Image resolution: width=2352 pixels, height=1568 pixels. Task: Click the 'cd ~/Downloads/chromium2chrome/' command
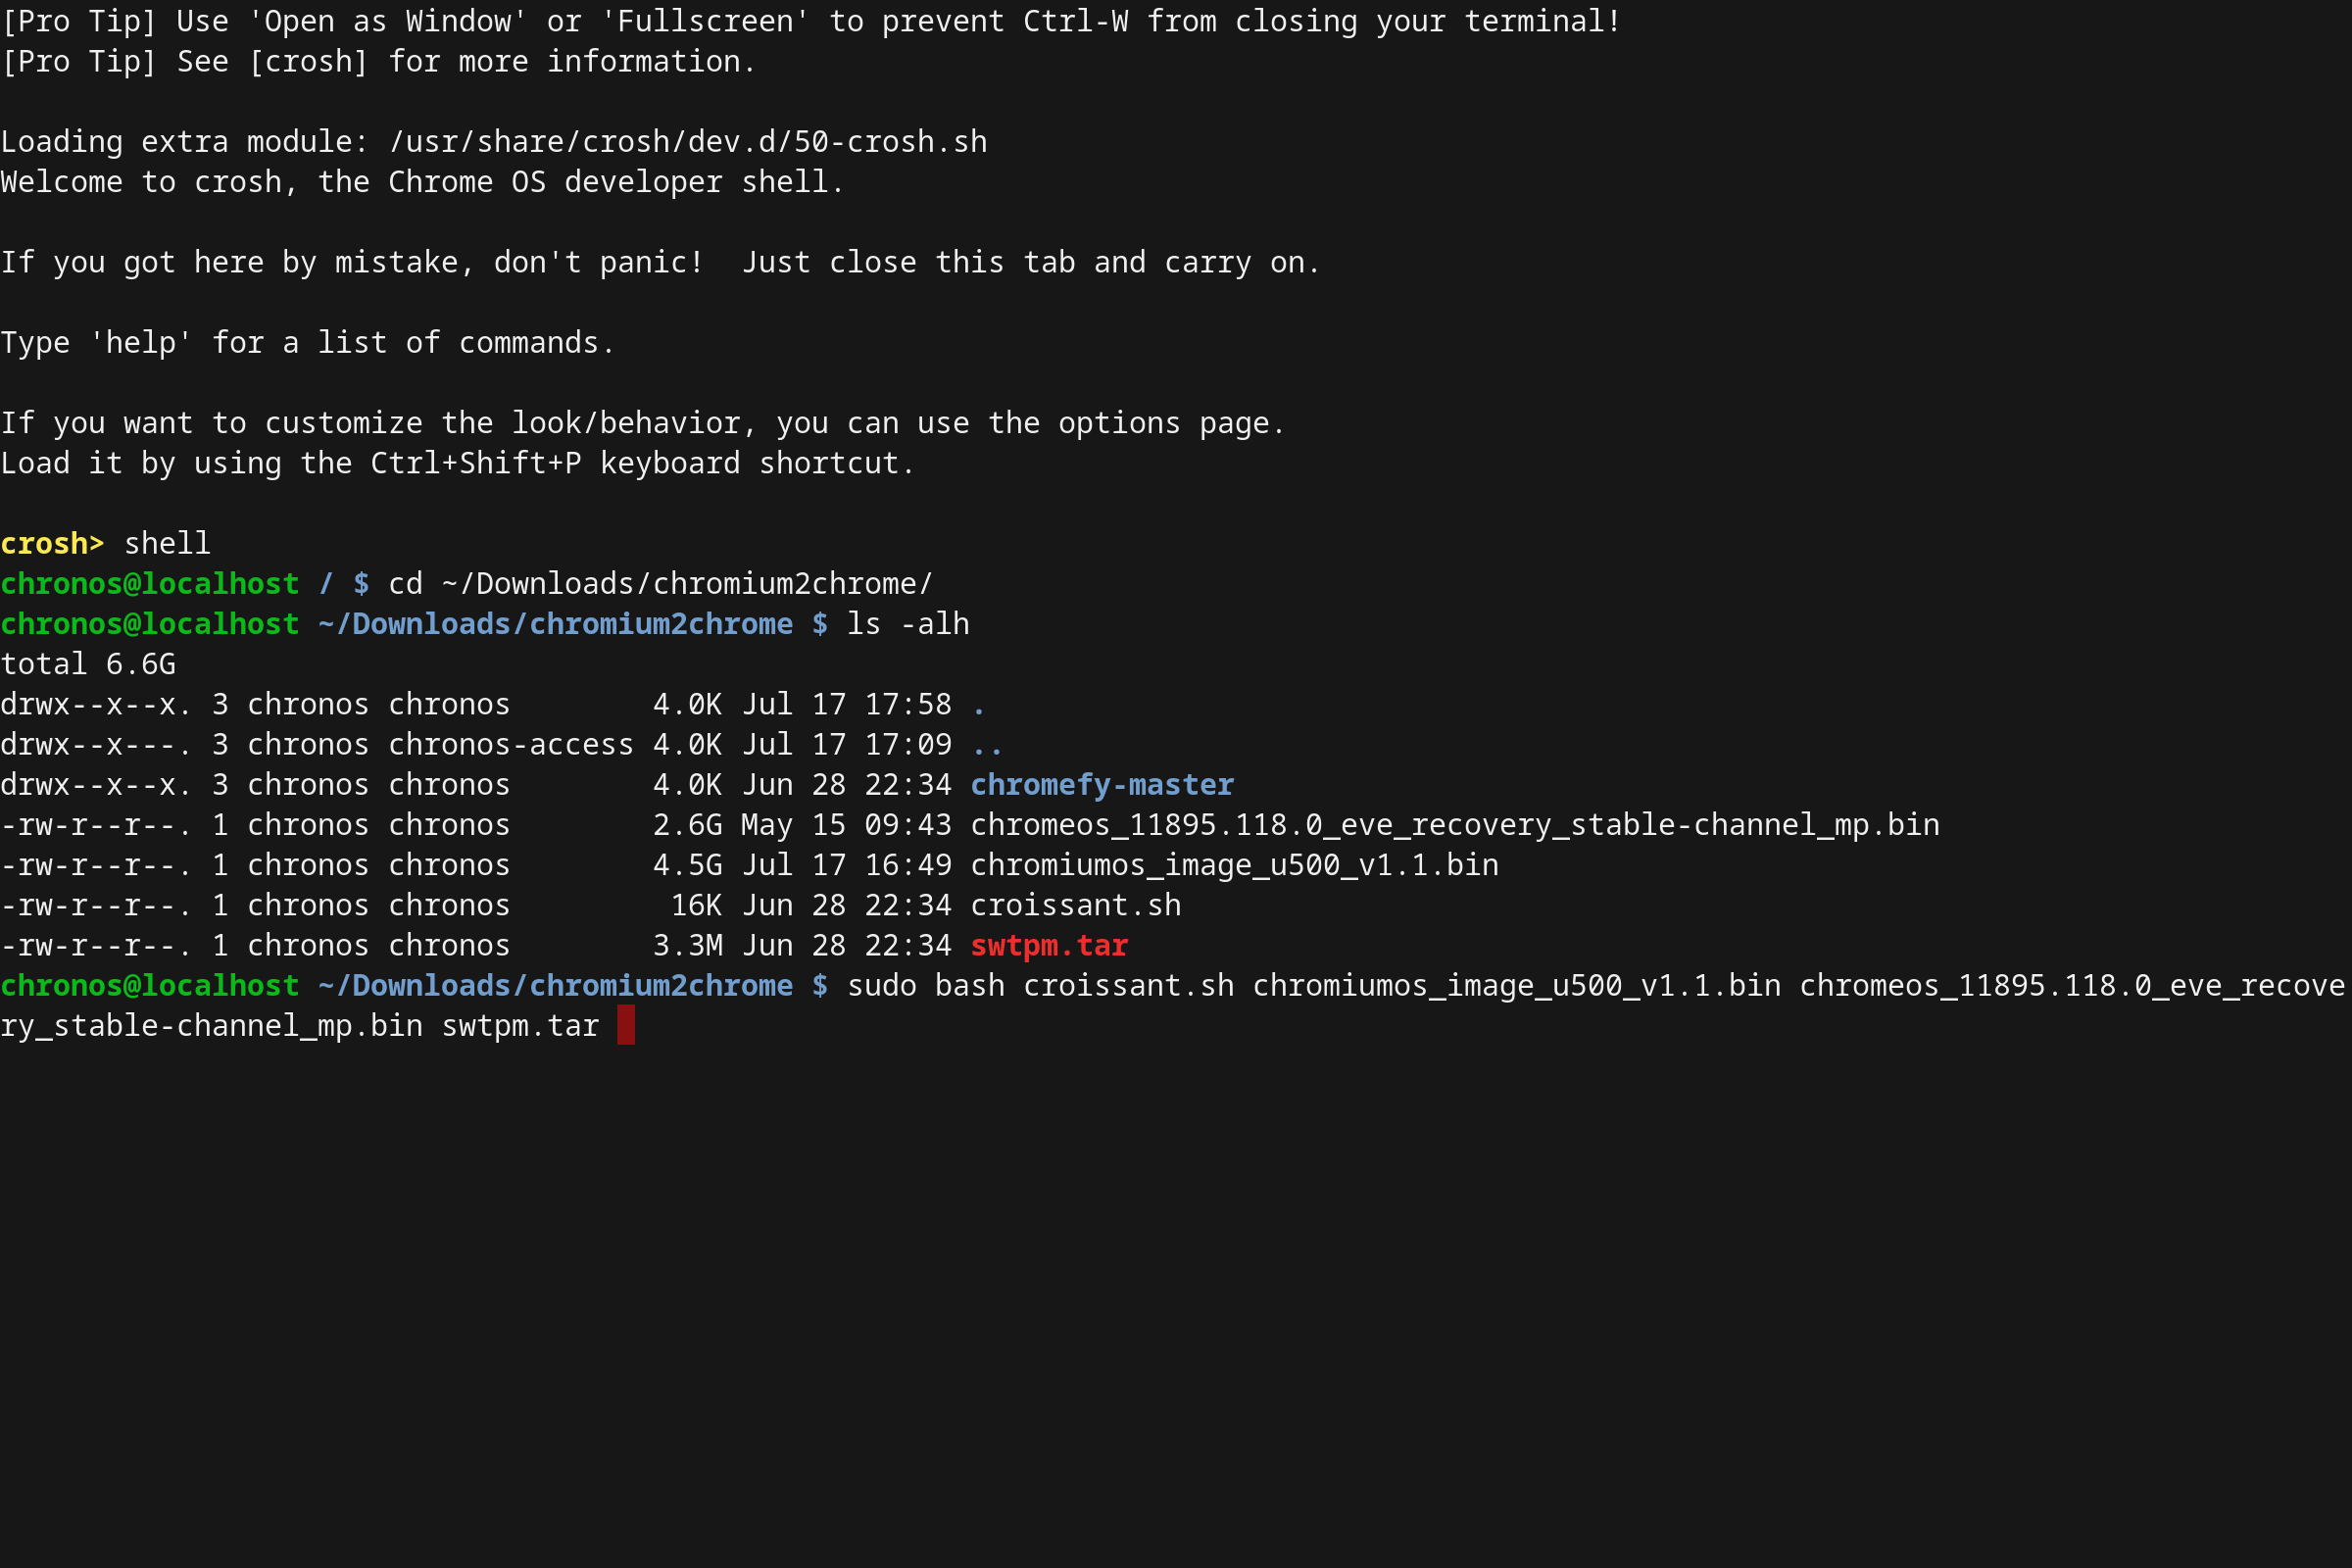tap(660, 584)
